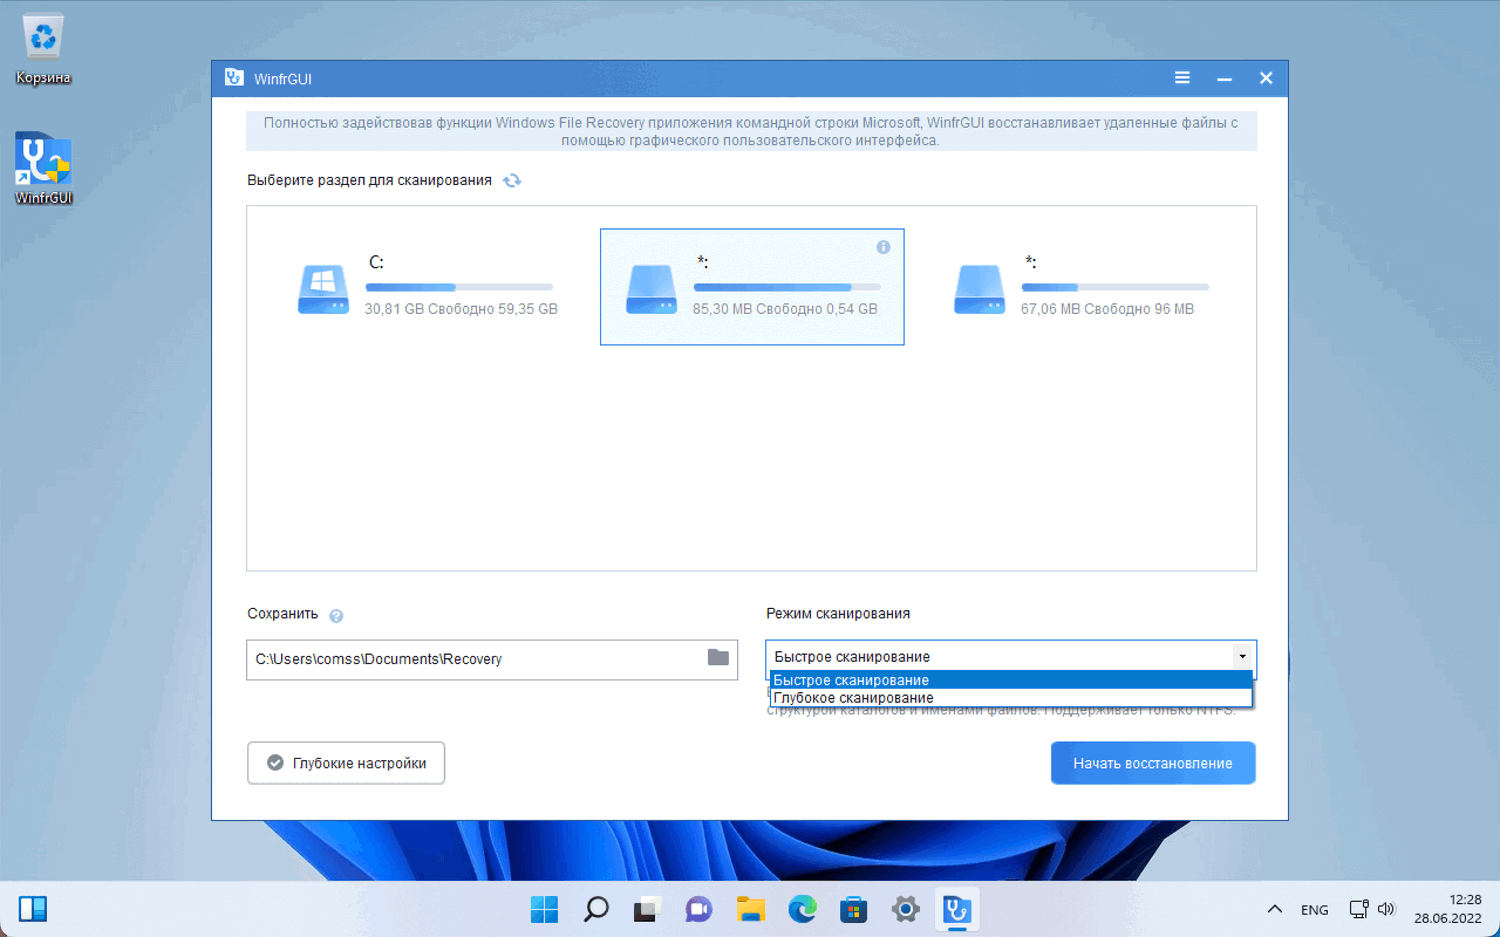Open Task View on the taskbar
Image resolution: width=1500 pixels, height=937 pixels.
(647, 909)
